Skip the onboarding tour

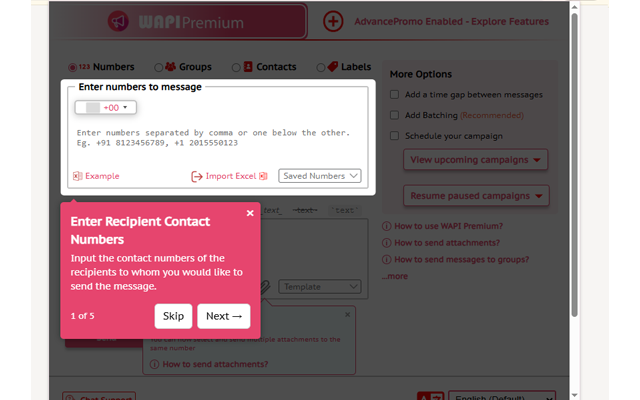click(x=173, y=316)
